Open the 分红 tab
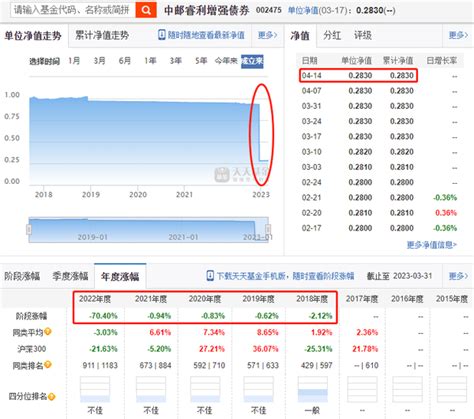474x419 pixels. click(332, 35)
